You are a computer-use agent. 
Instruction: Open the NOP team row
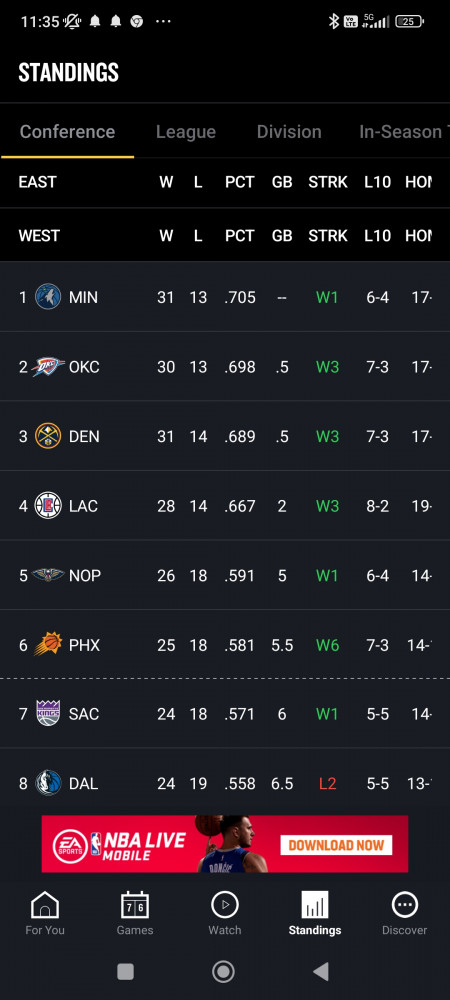point(225,575)
